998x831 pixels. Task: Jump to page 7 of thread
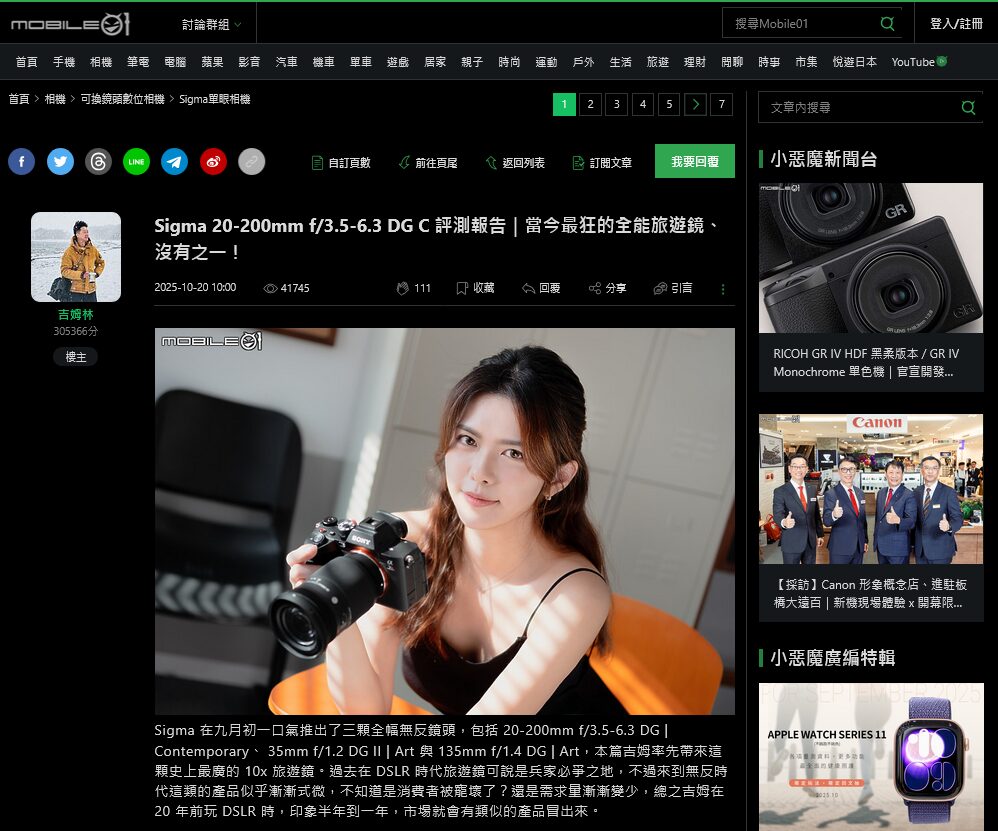point(721,104)
